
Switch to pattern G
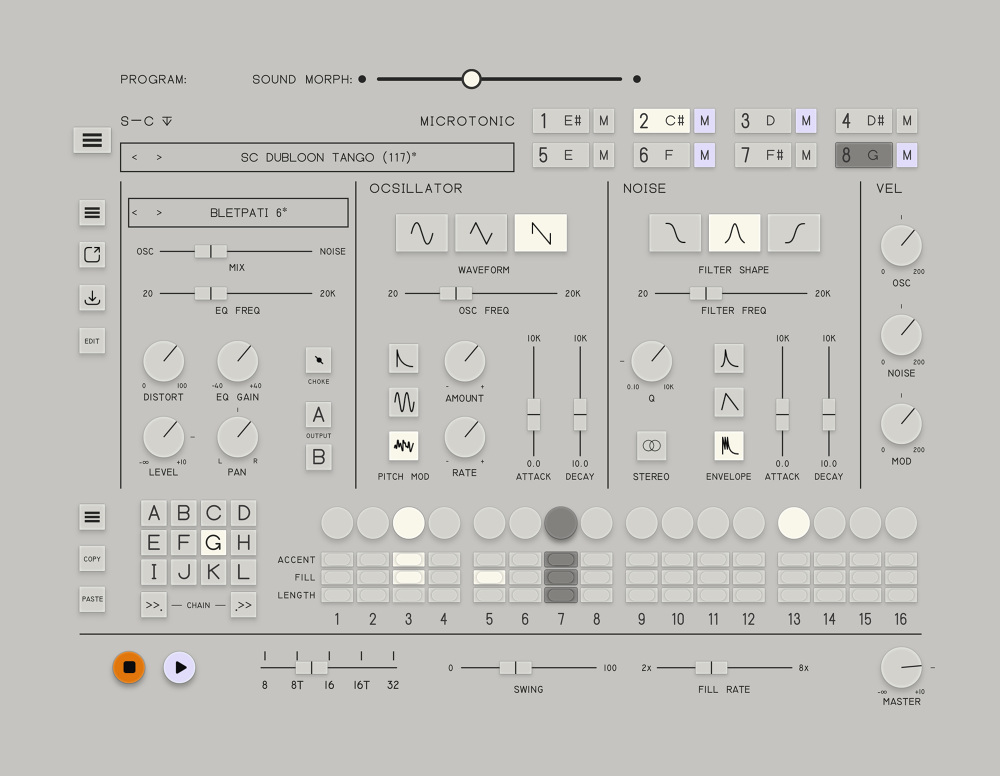tap(213, 543)
